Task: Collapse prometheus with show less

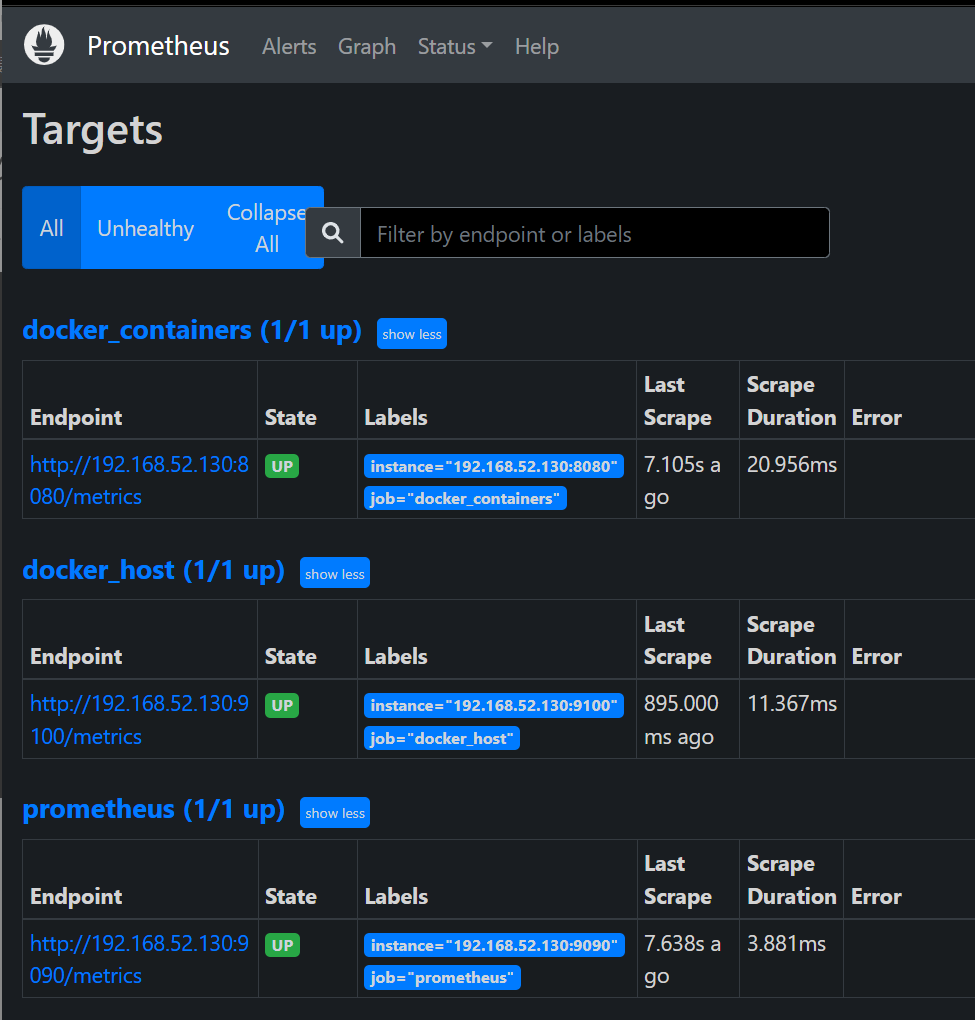Action: [x=335, y=813]
